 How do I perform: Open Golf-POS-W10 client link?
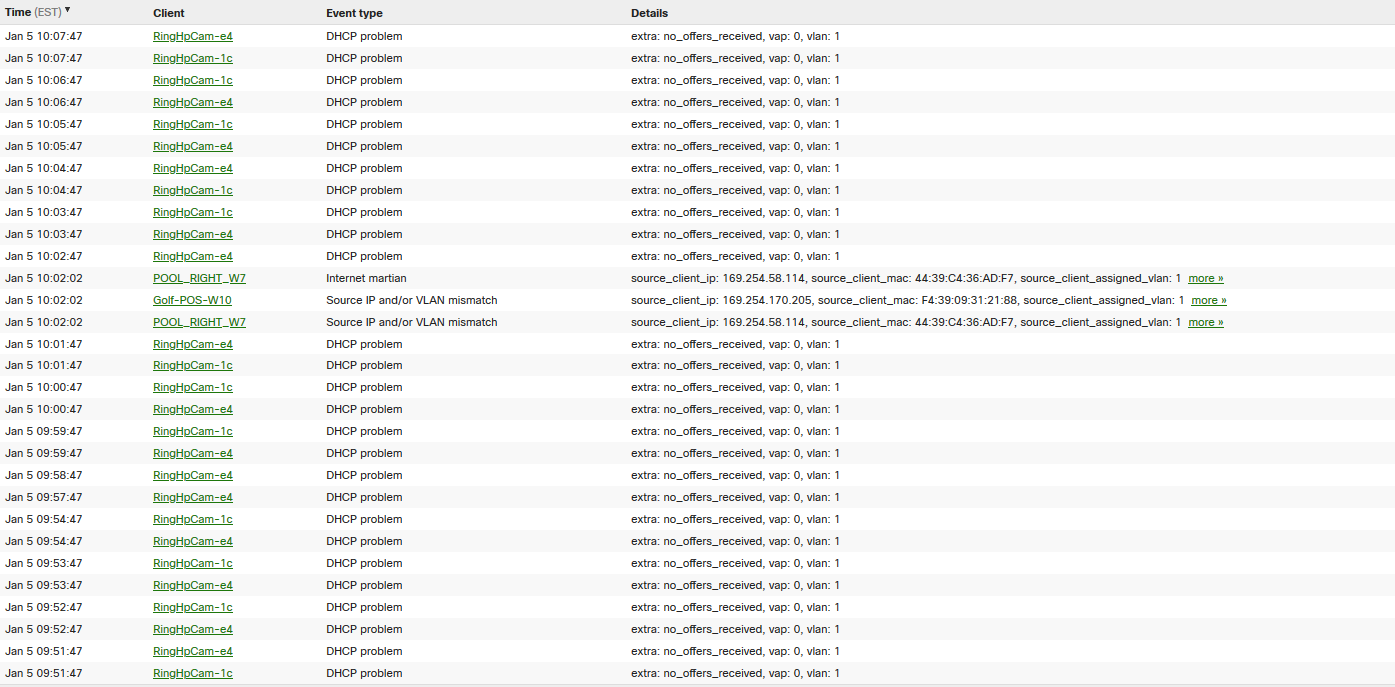click(193, 300)
